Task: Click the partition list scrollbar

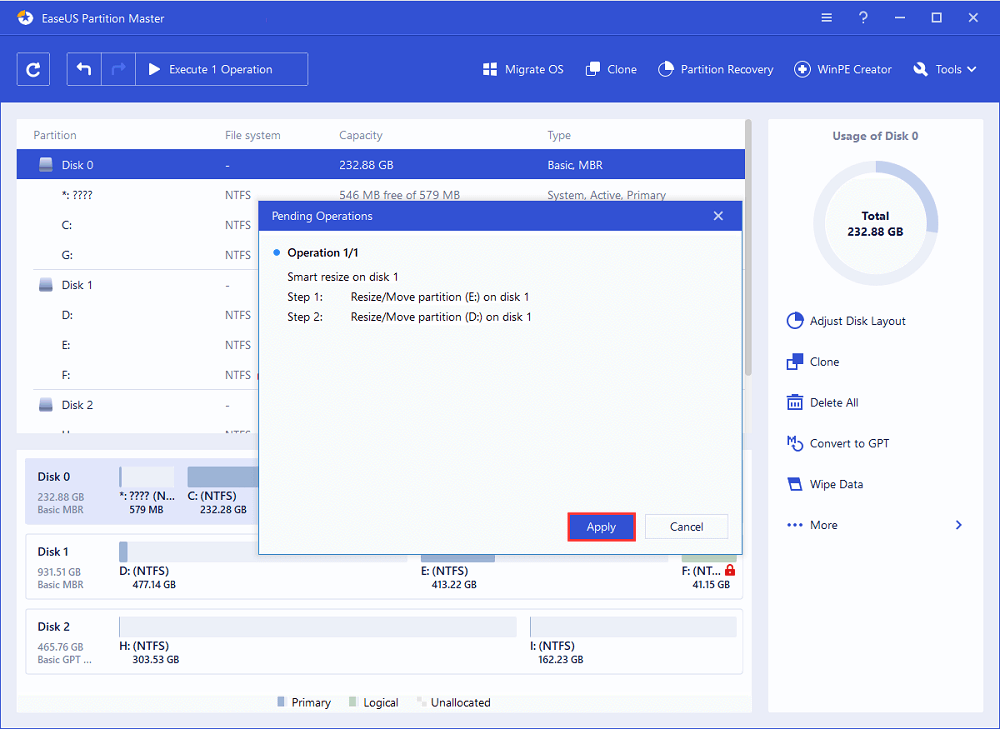Action: pyautogui.click(x=748, y=247)
